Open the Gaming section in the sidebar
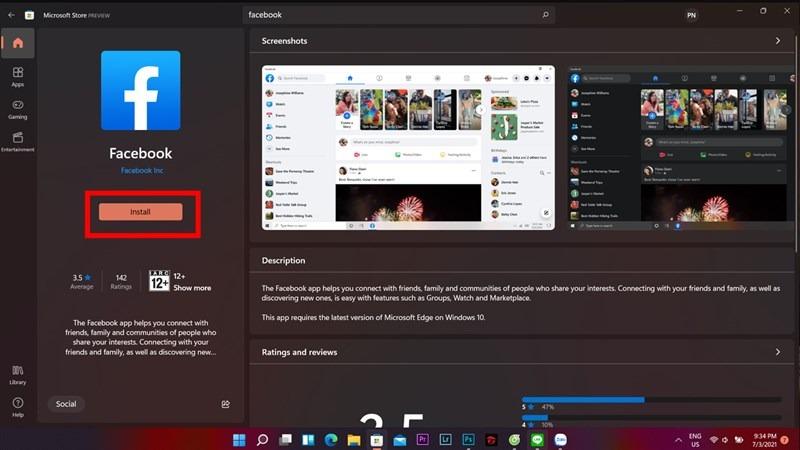Image resolution: width=800 pixels, height=450 pixels. (18, 109)
